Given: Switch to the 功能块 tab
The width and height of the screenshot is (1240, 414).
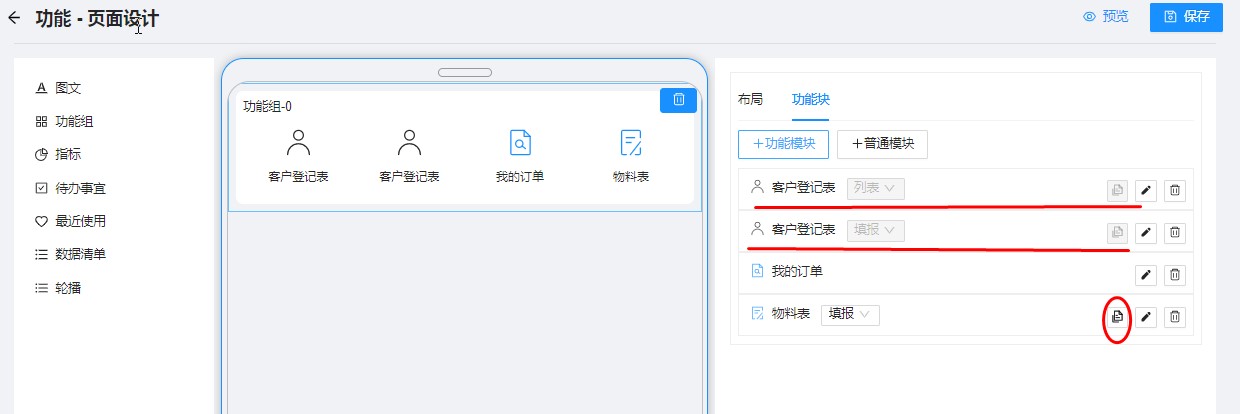Looking at the screenshot, I should pos(810,99).
